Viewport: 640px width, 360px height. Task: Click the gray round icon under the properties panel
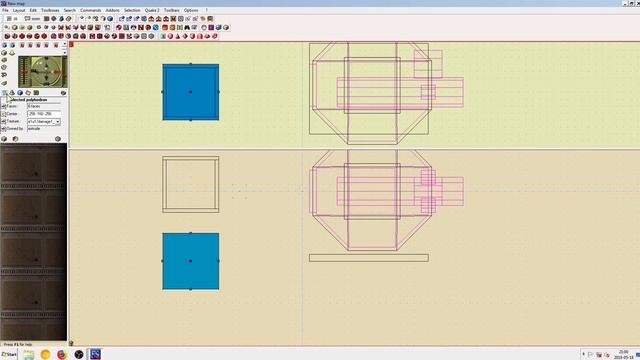point(58,139)
